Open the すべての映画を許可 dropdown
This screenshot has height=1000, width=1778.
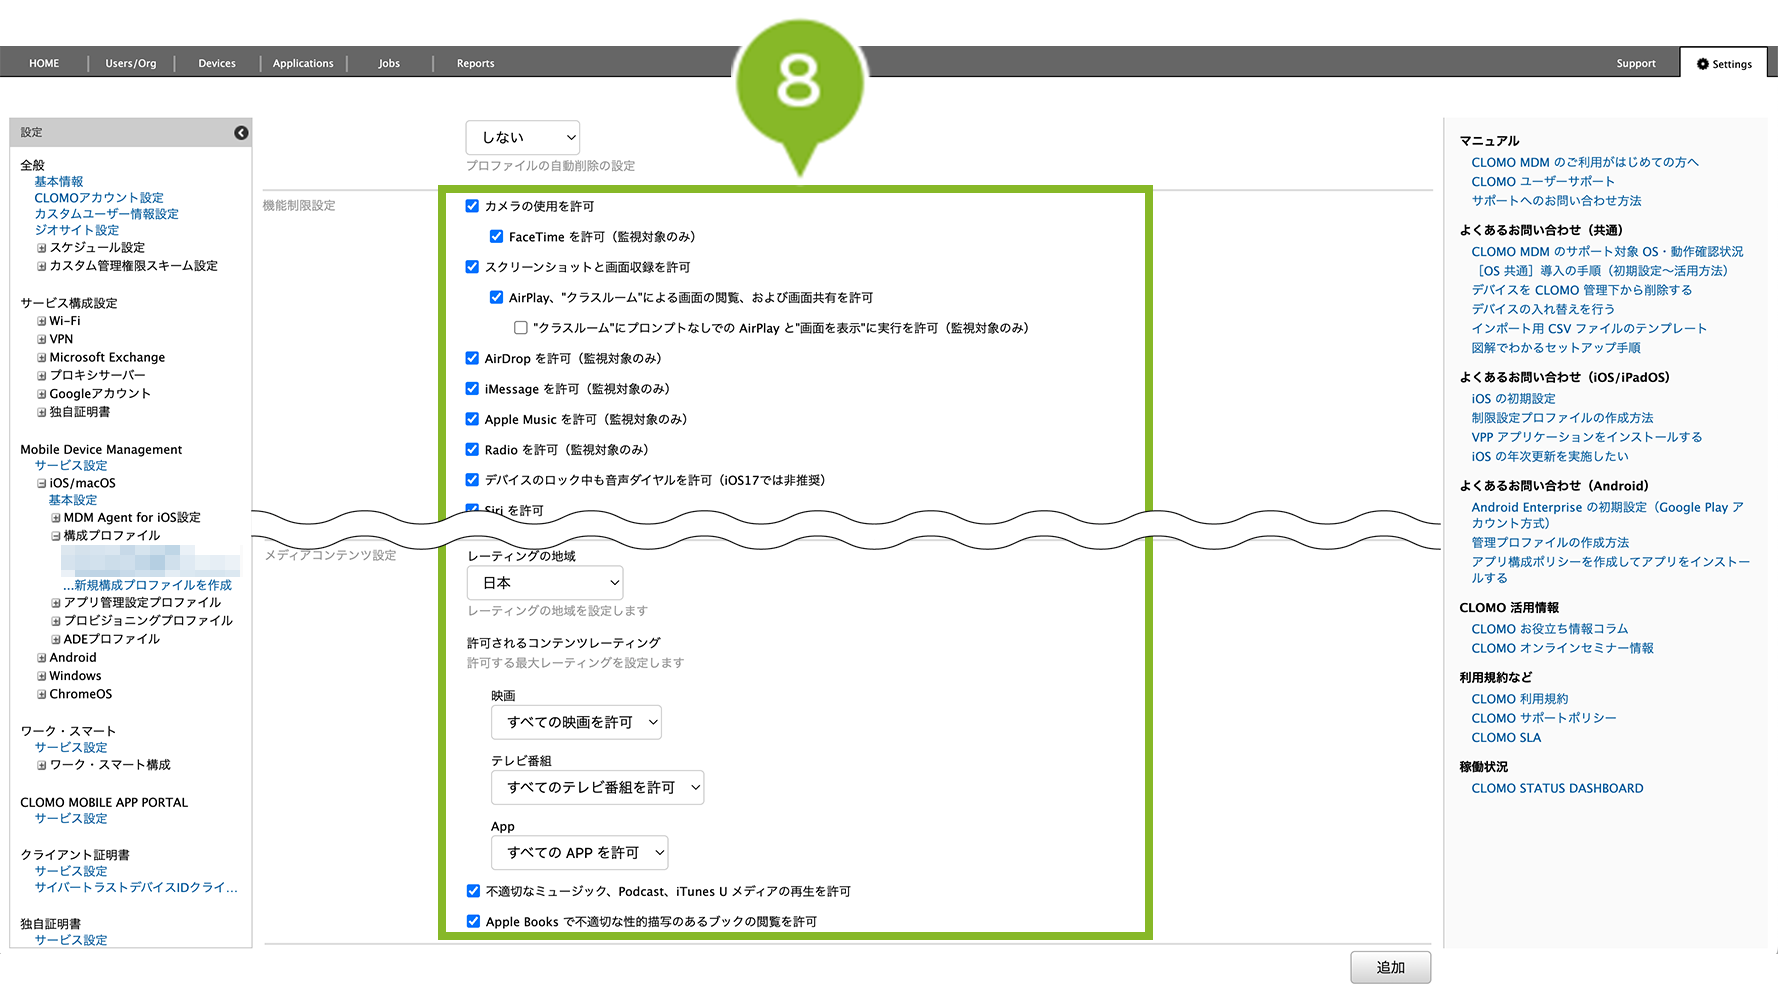coord(576,722)
